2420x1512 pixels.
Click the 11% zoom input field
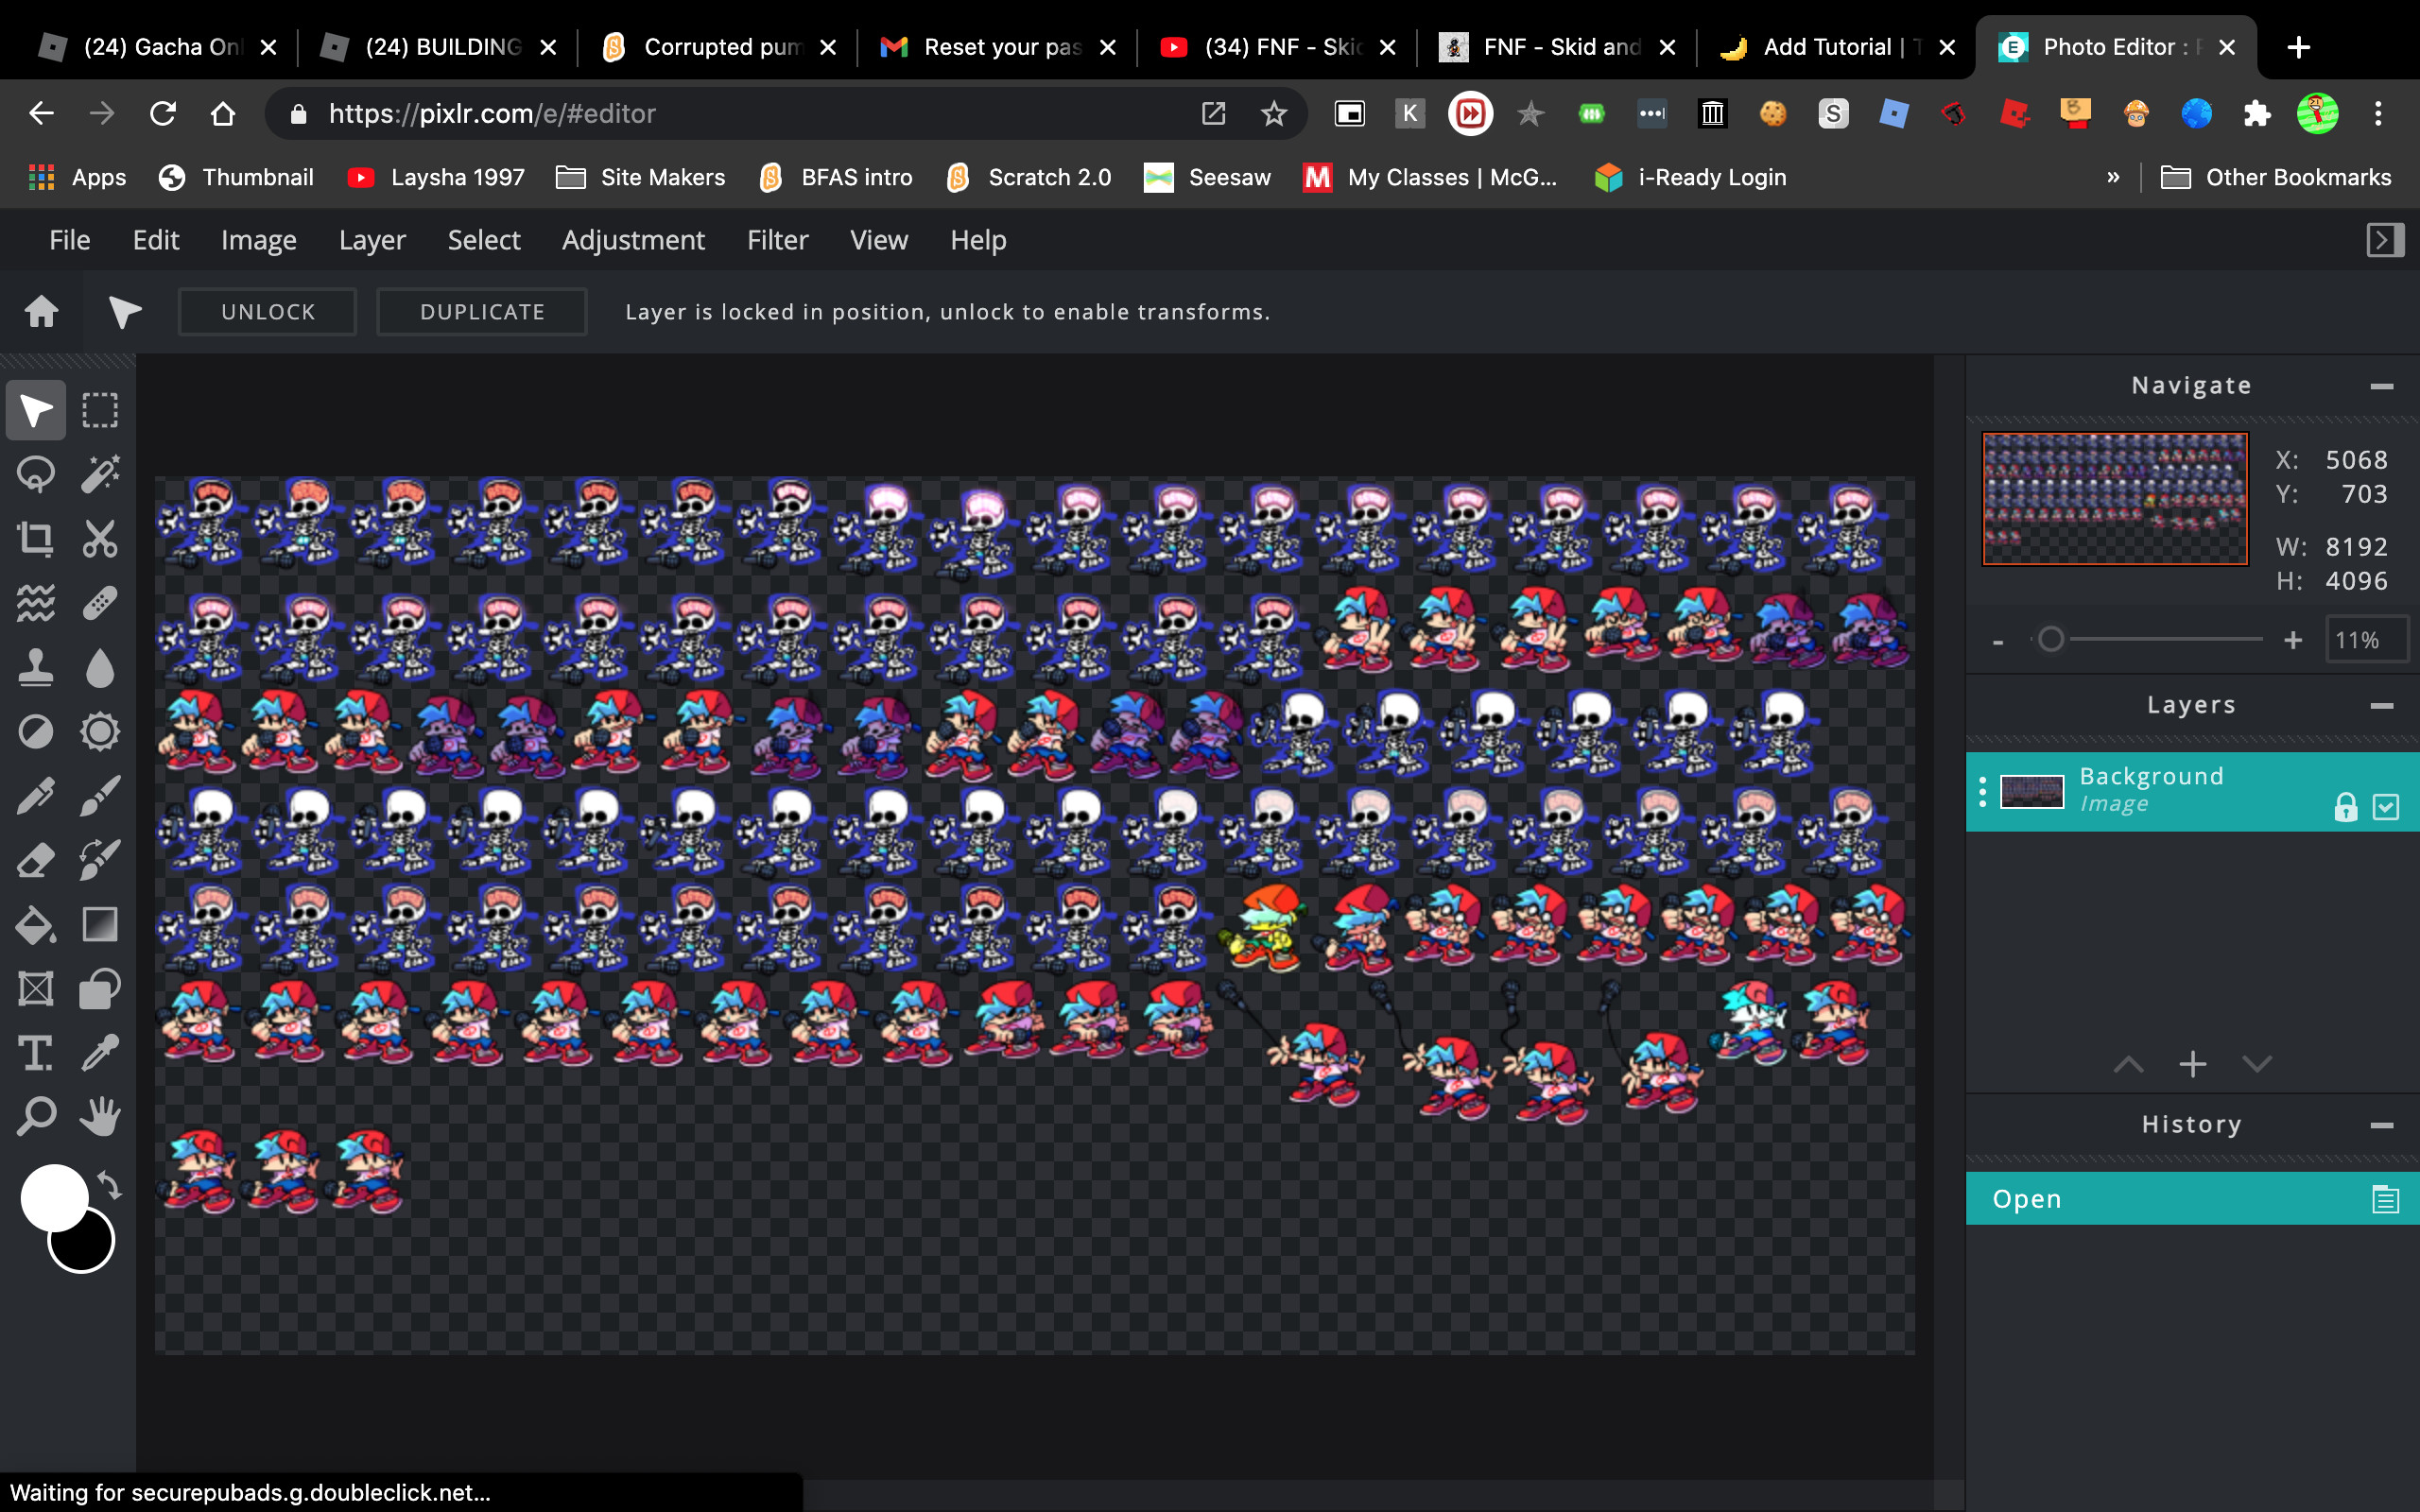[x=2366, y=640]
